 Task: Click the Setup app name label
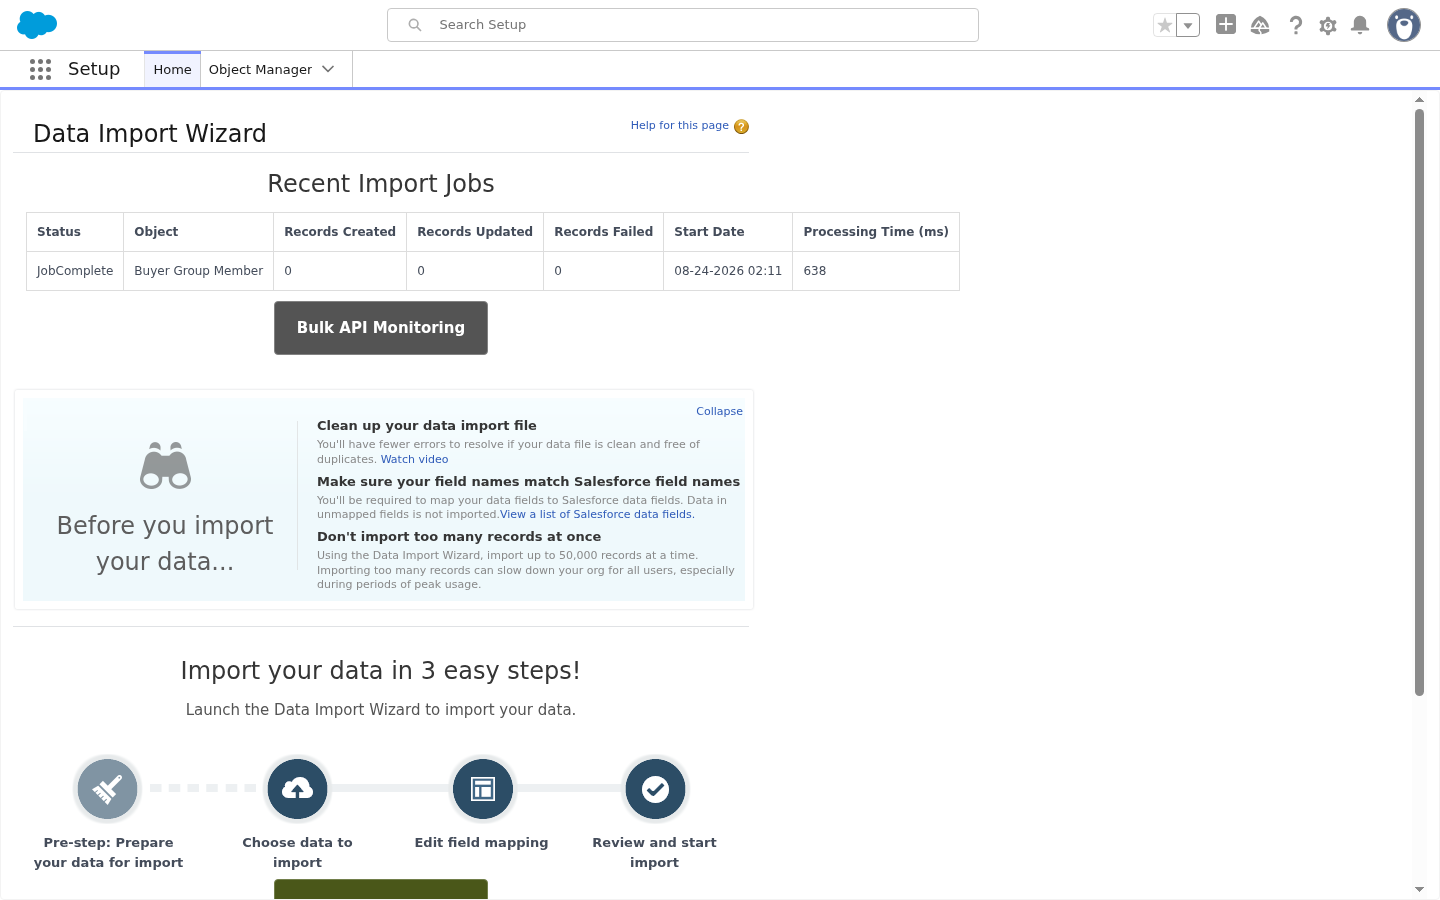(x=94, y=69)
